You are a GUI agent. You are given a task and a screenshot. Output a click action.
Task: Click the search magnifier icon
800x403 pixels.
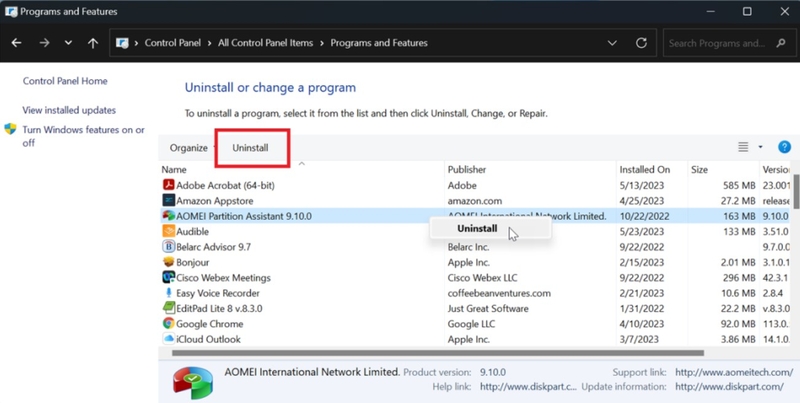coord(781,43)
